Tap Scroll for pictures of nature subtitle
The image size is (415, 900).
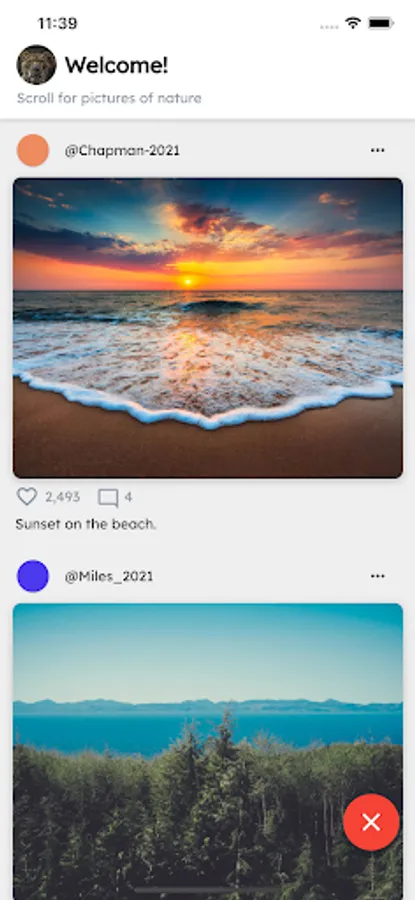[109, 98]
